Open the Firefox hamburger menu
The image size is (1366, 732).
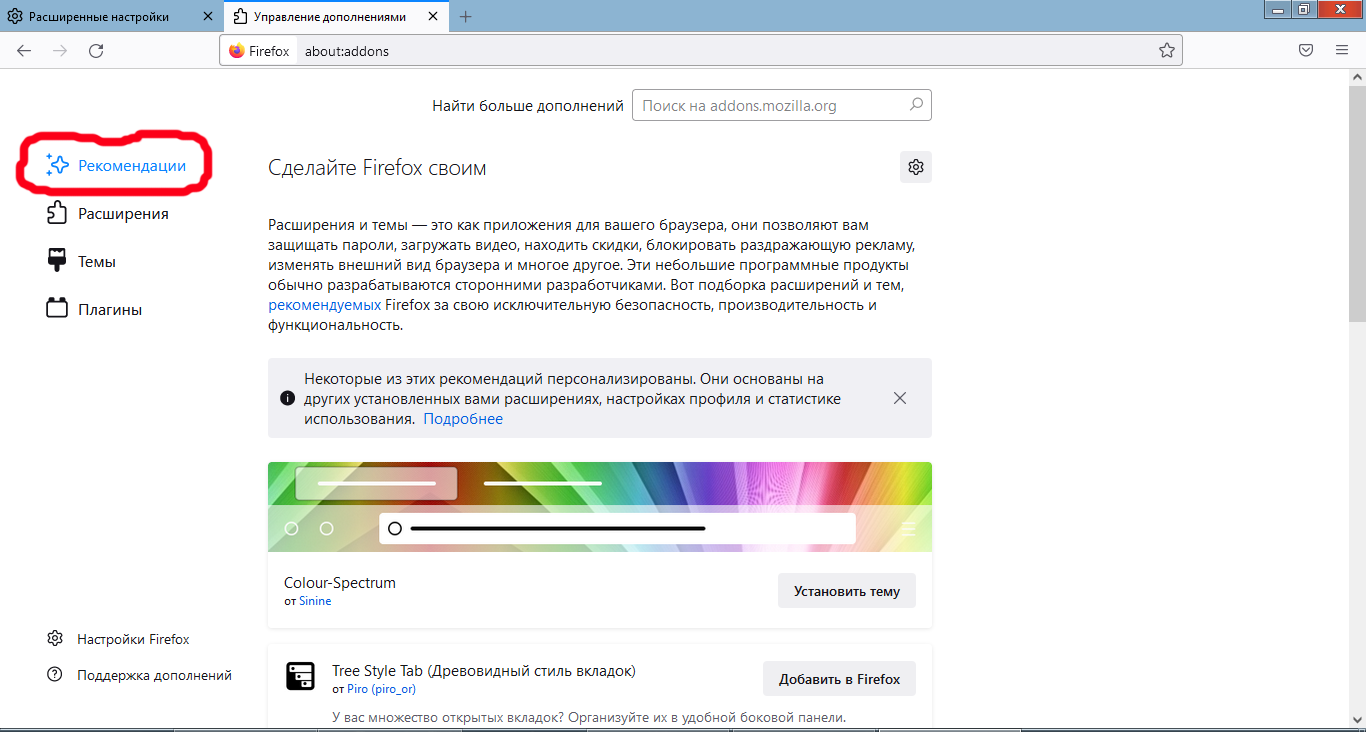point(1342,51)
